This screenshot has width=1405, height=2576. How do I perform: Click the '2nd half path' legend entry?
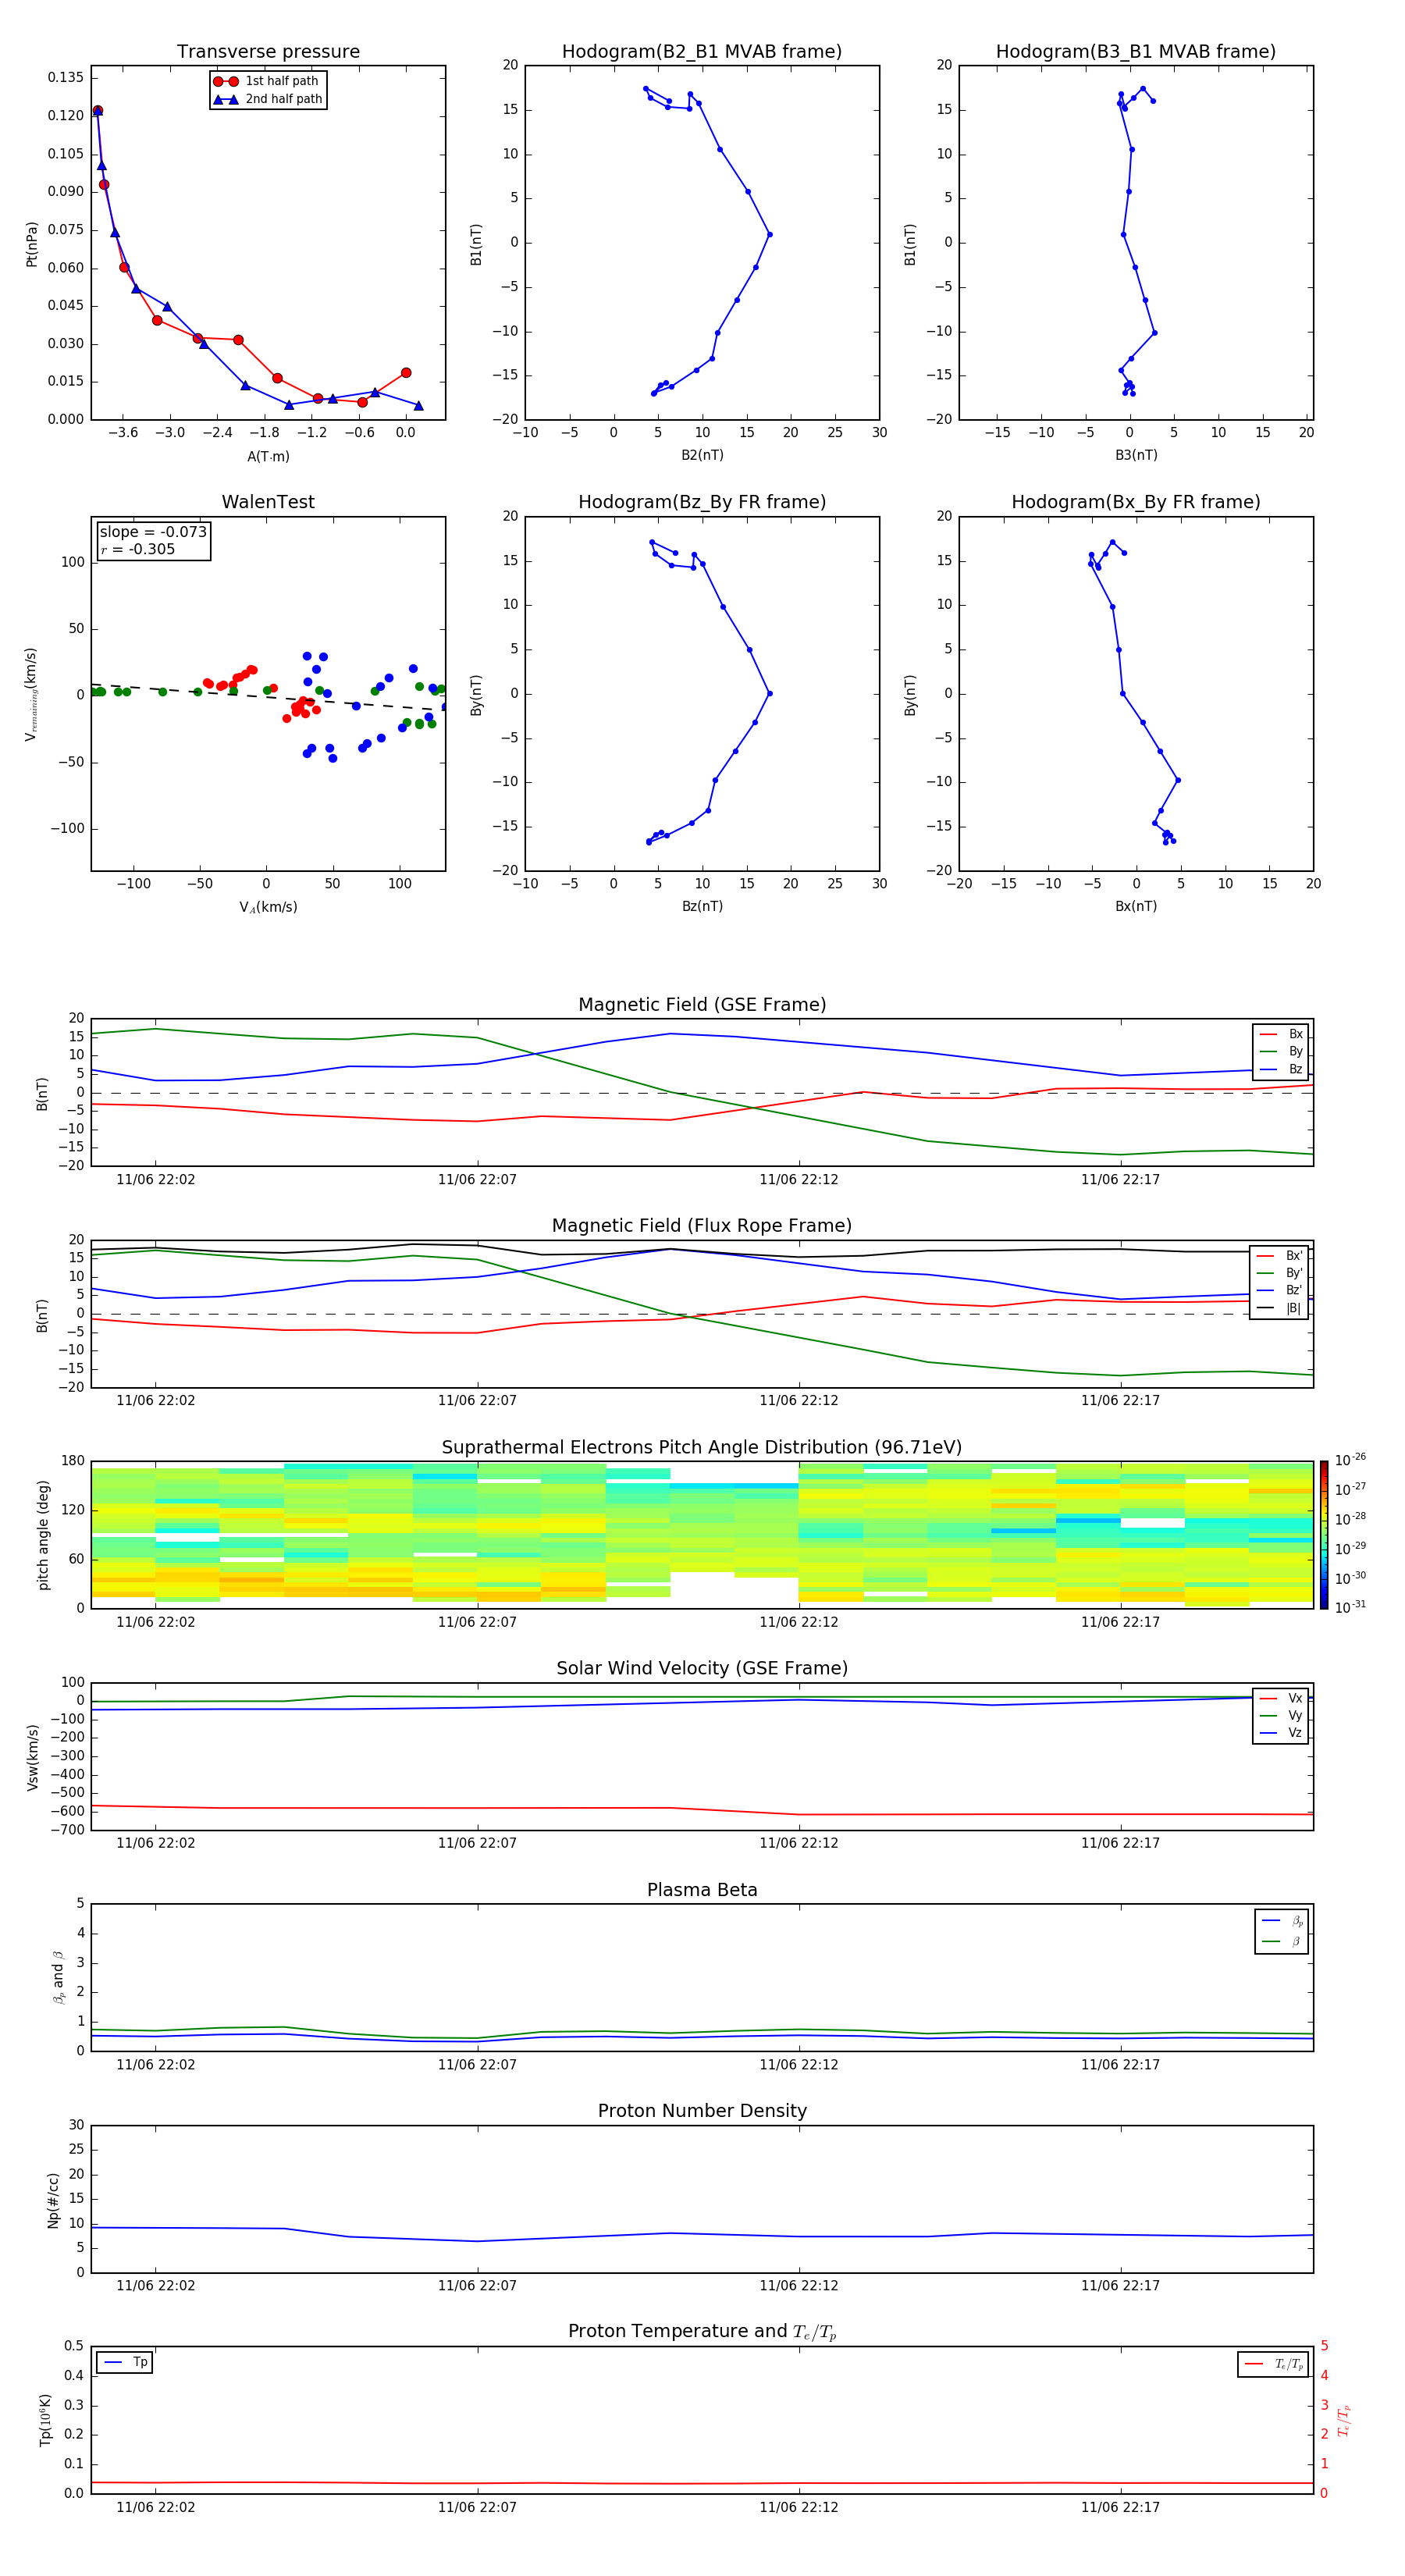(268, 99)
